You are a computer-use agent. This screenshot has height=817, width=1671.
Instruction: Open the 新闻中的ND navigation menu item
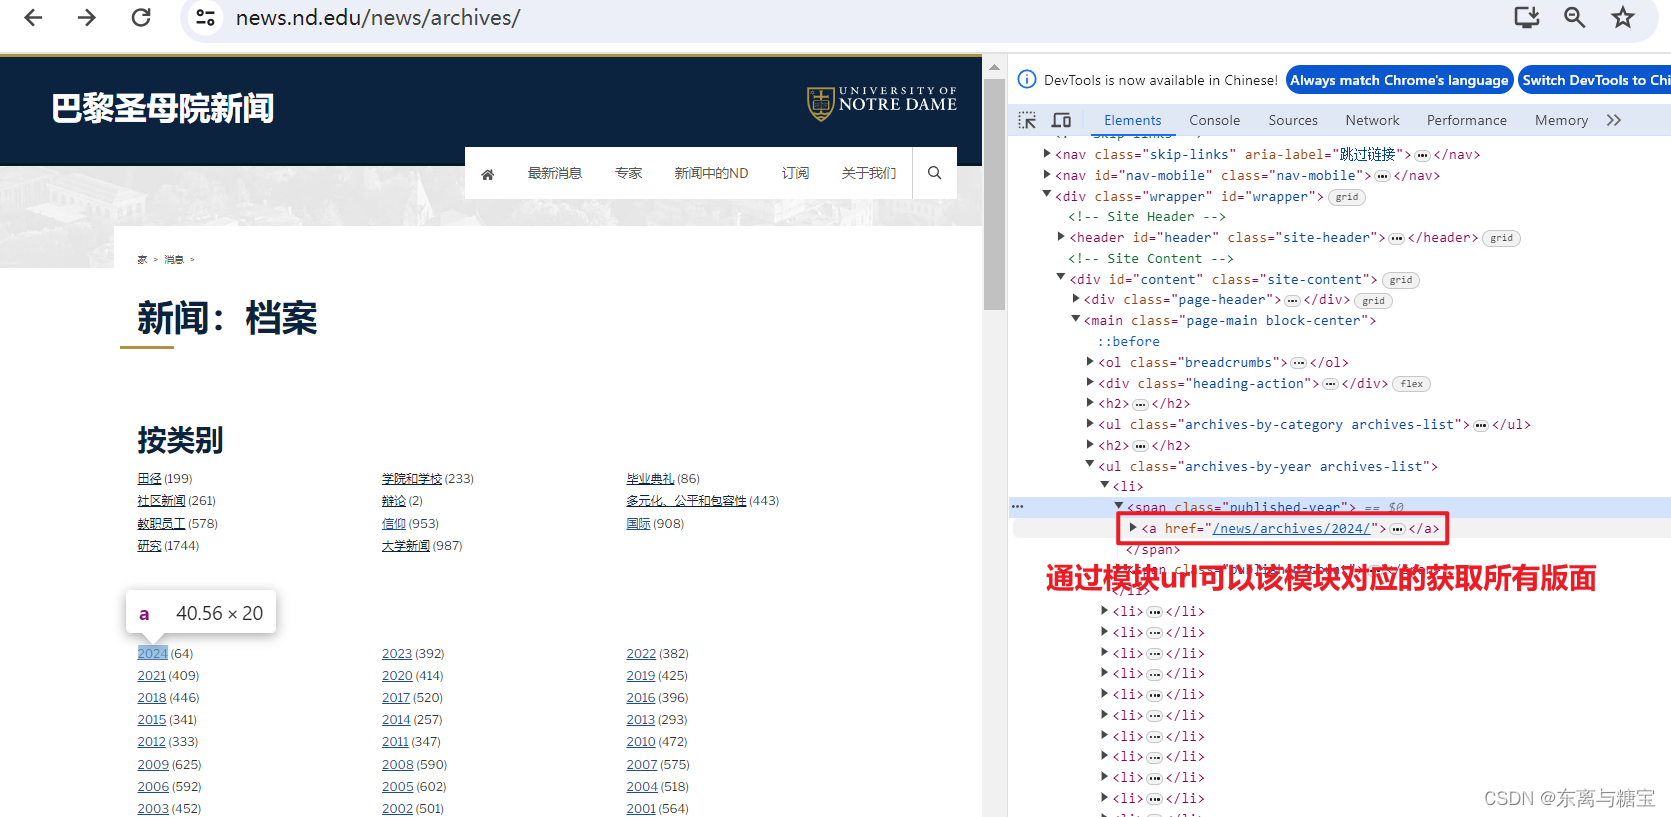[x=711, y=173]
